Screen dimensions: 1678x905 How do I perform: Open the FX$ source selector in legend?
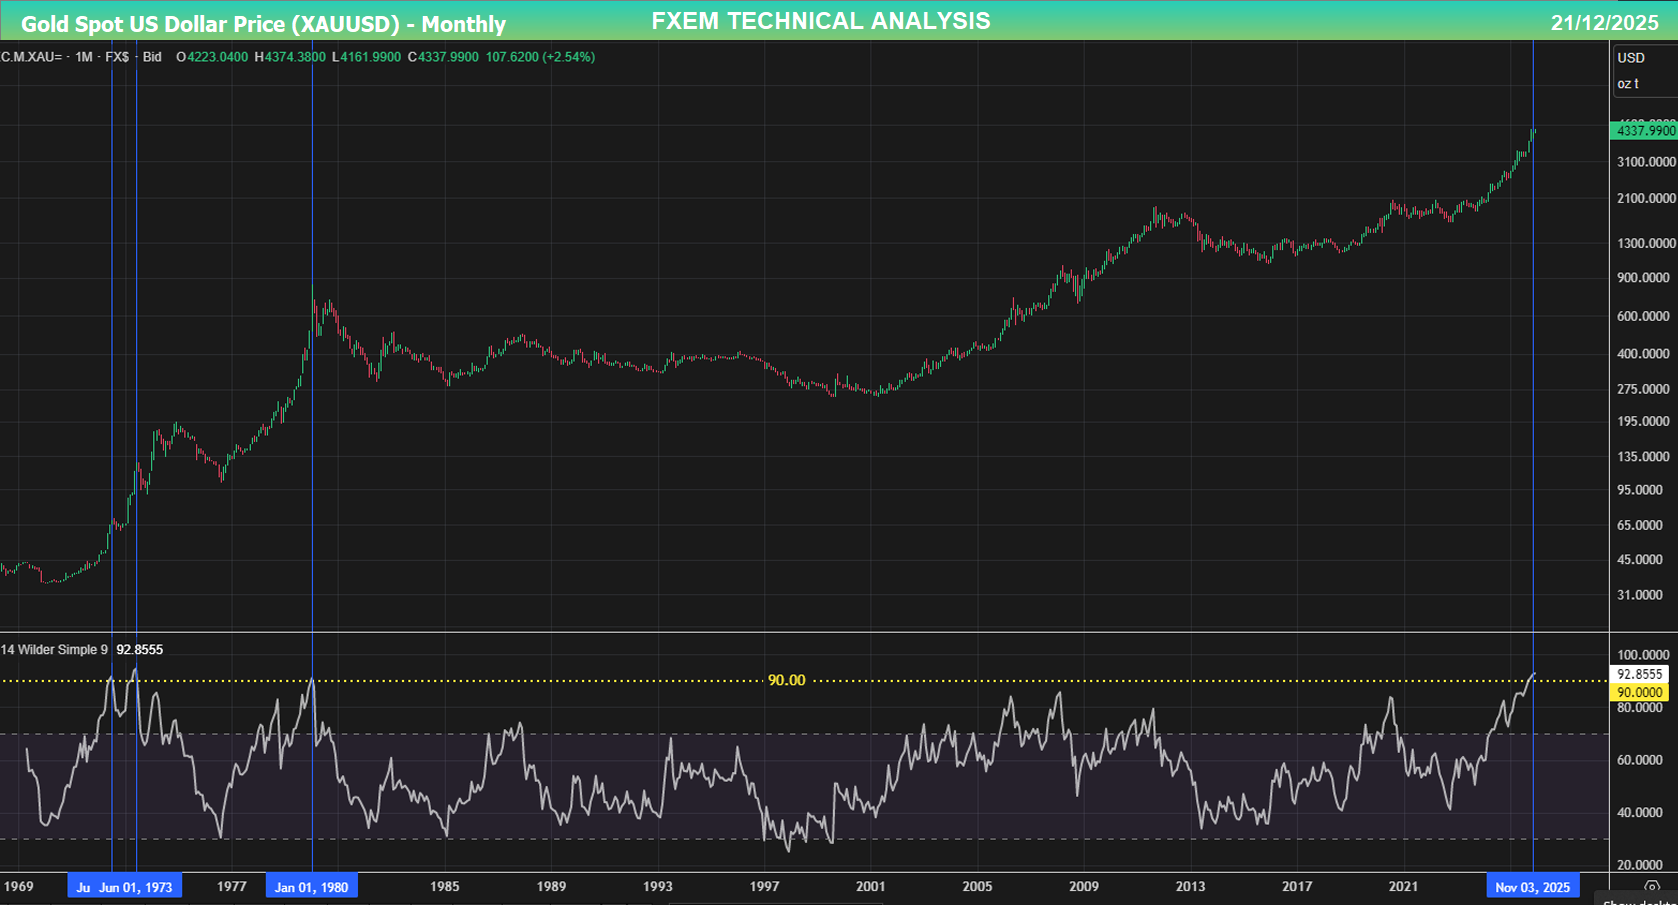tap(118, 57)
